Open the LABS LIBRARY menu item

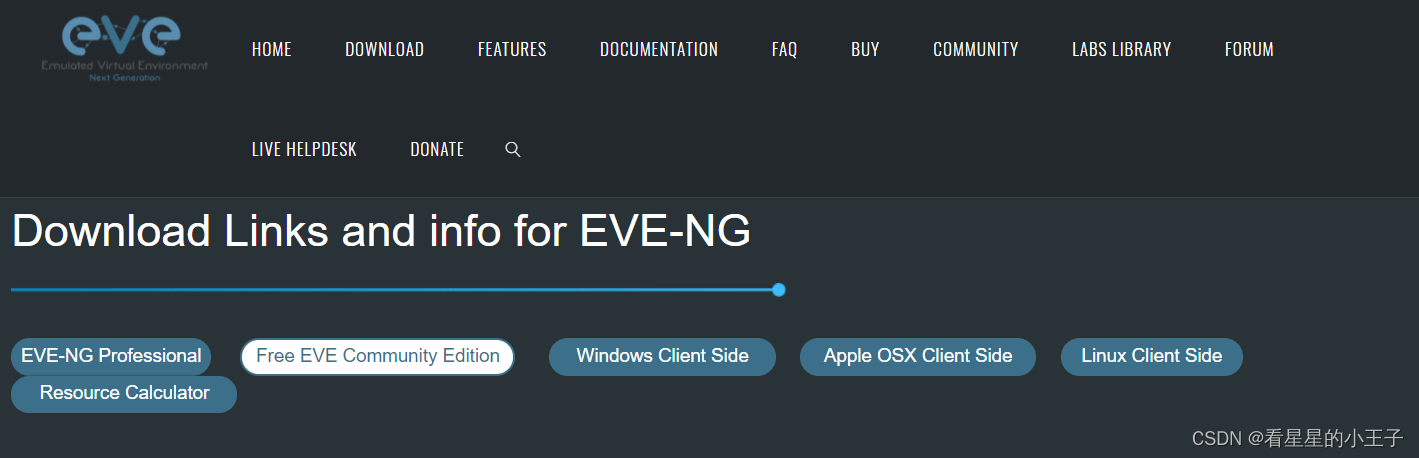click(1122, 49)
